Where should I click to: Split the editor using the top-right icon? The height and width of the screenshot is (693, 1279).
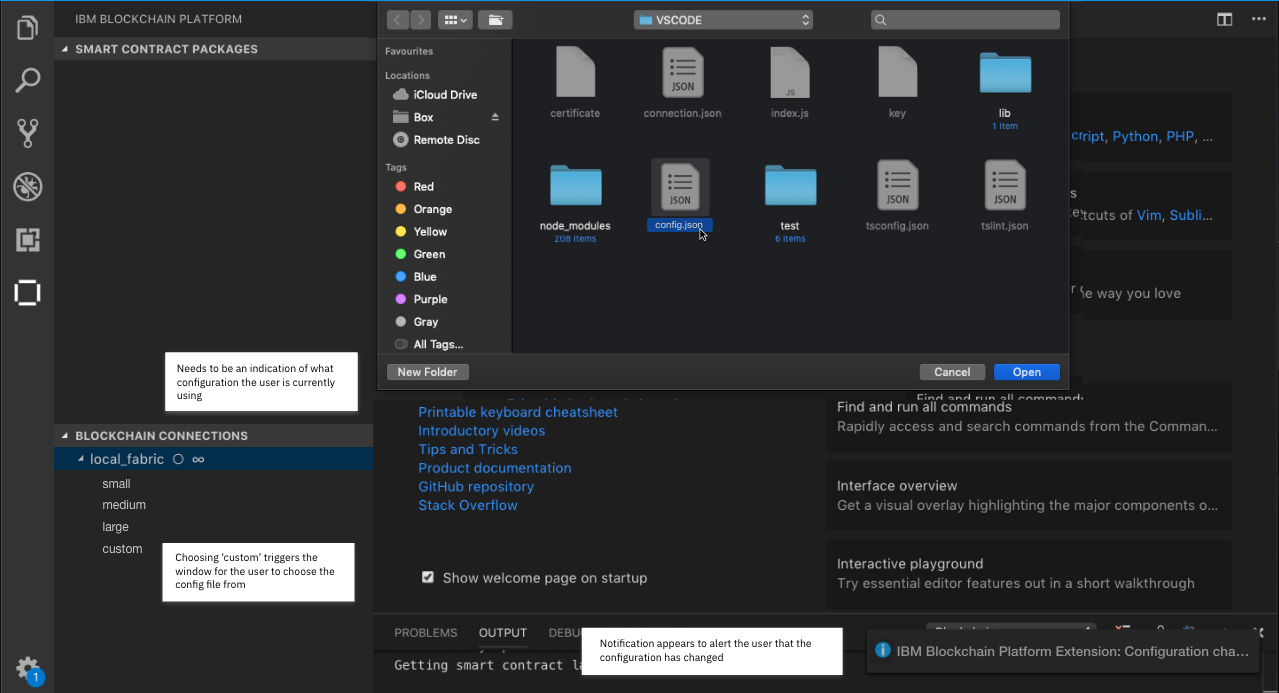tap(1224, 19)
